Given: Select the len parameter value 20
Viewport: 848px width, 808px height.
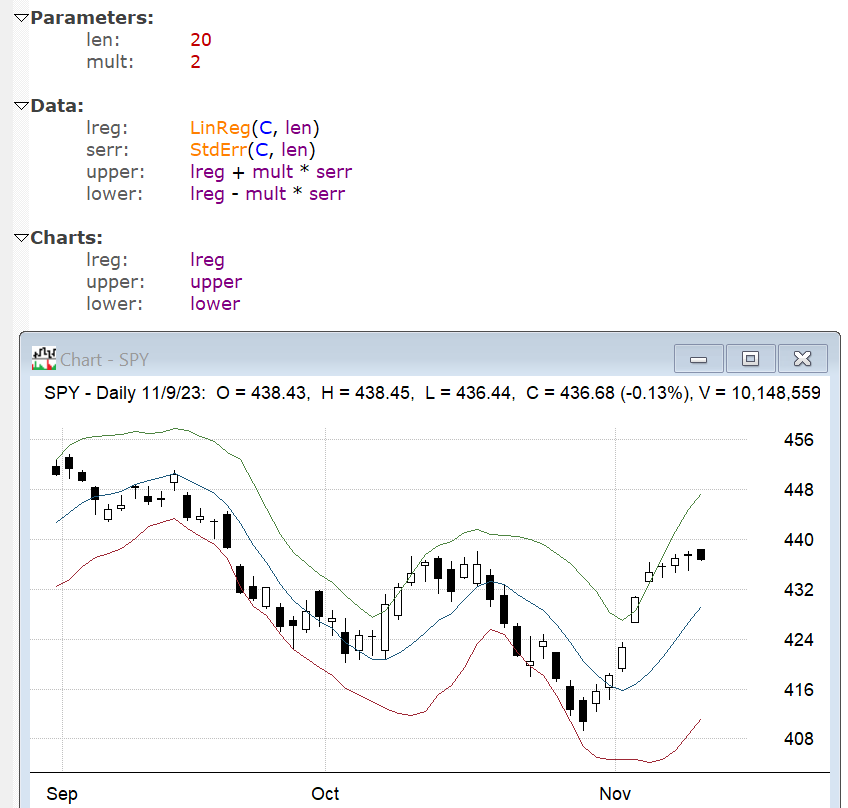Looking at the screenshot, I should click(x=200, y=40).
